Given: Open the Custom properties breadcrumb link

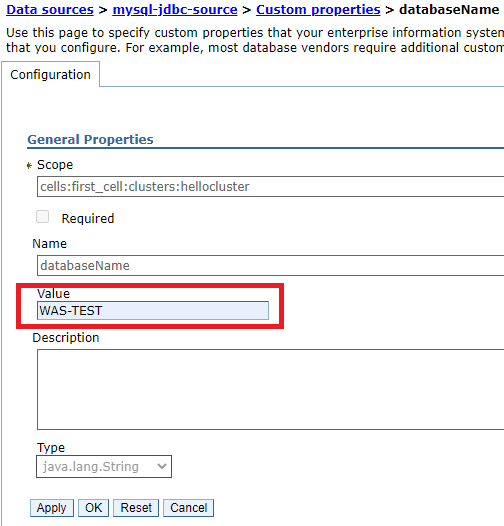Looking at the screenshot, I should (x=318, y=10).
